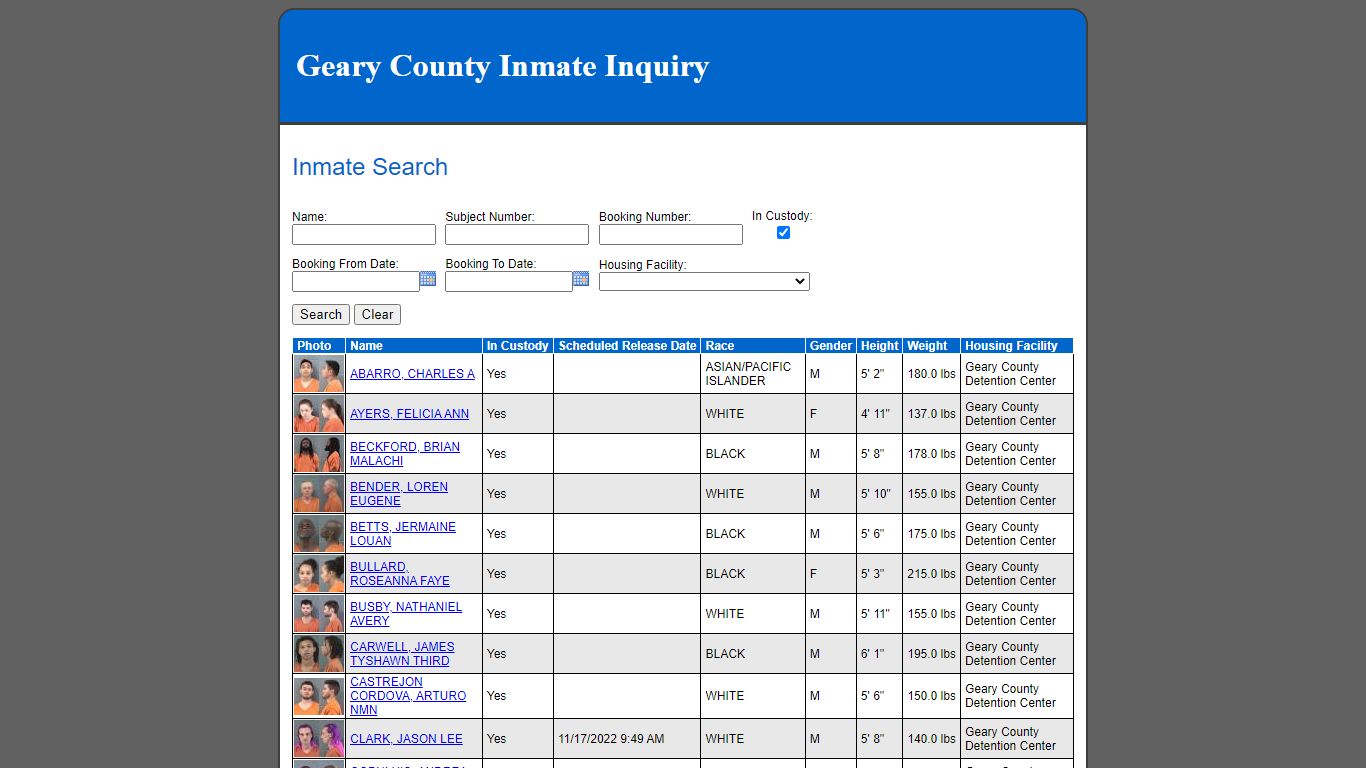Click photo thumbnail for CASTREJON CORDOVA, ARTURO
1366x768 pixels.
(x=319, y=696)
